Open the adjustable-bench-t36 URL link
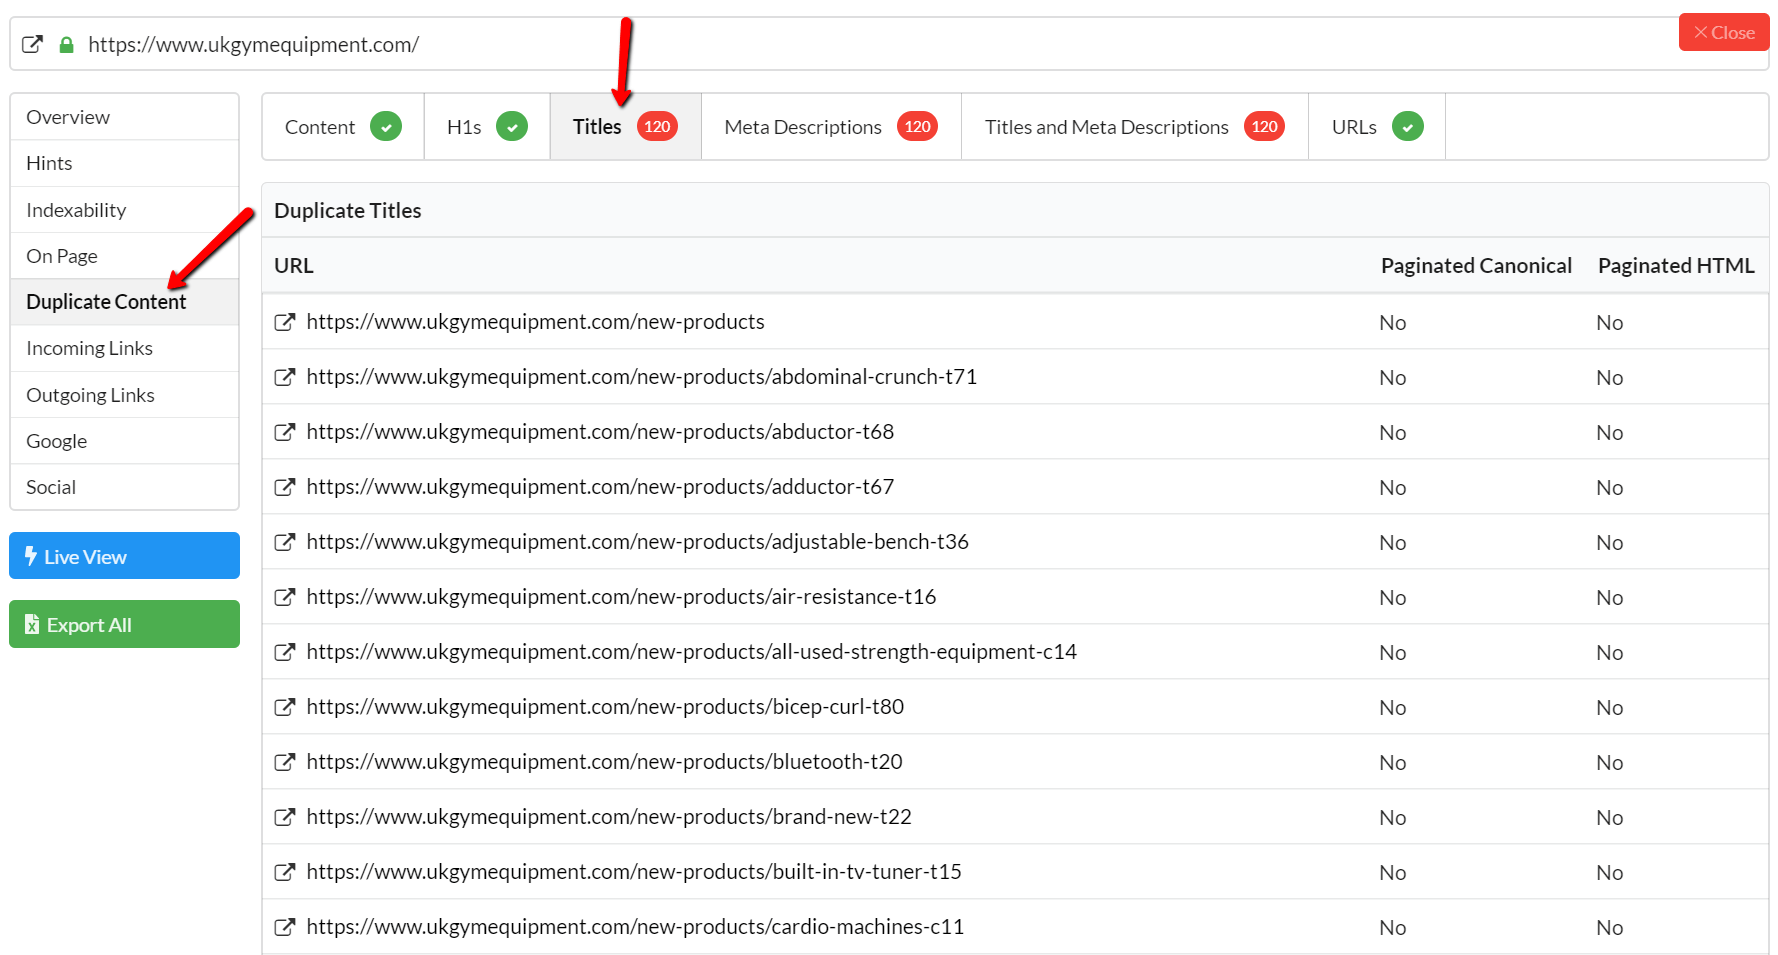This screenshot has height=955, width=1778. pyautogui.click(x=637, y=542)
